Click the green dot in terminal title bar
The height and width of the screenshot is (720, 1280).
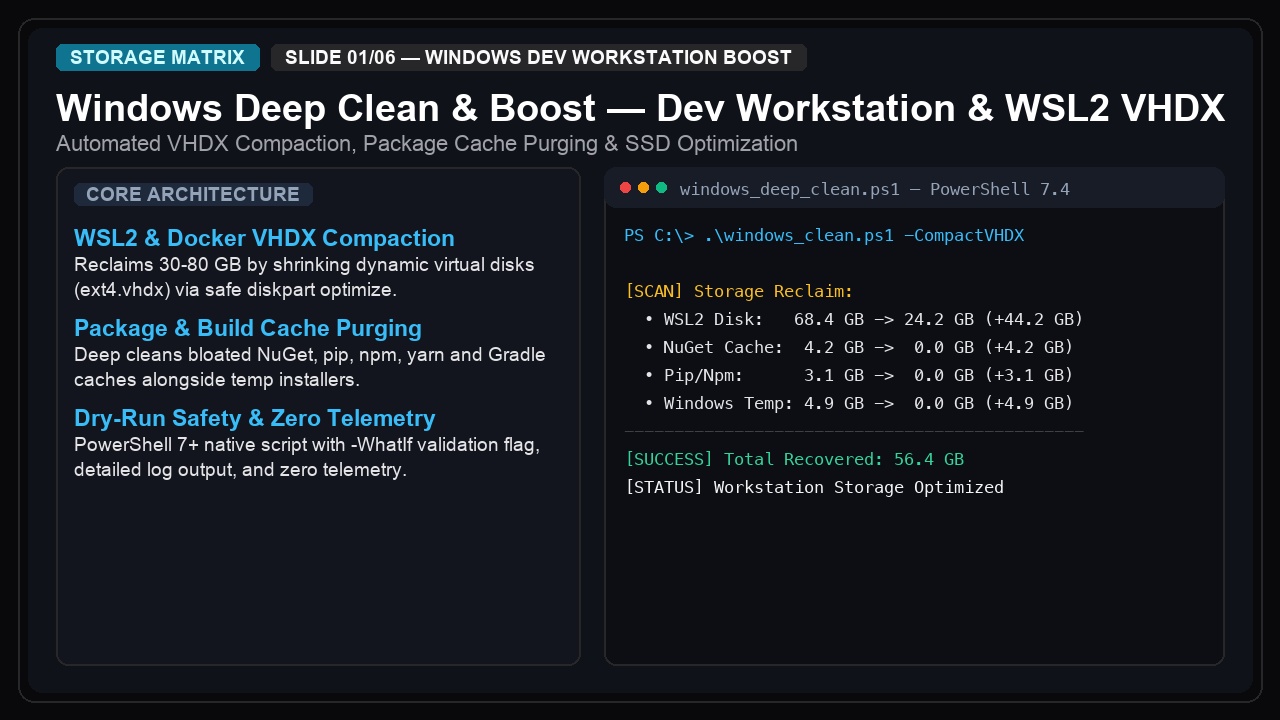pyautogui.click(x=661, y=188)
